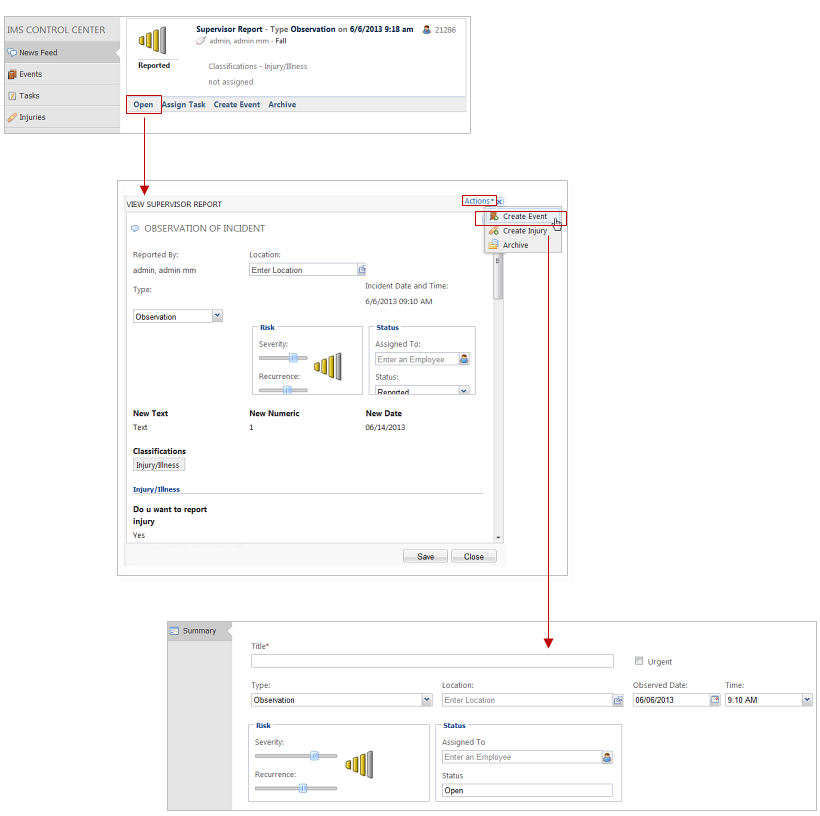Expand the Type dropdown in Summary form
820x816 pixels.
427,700
